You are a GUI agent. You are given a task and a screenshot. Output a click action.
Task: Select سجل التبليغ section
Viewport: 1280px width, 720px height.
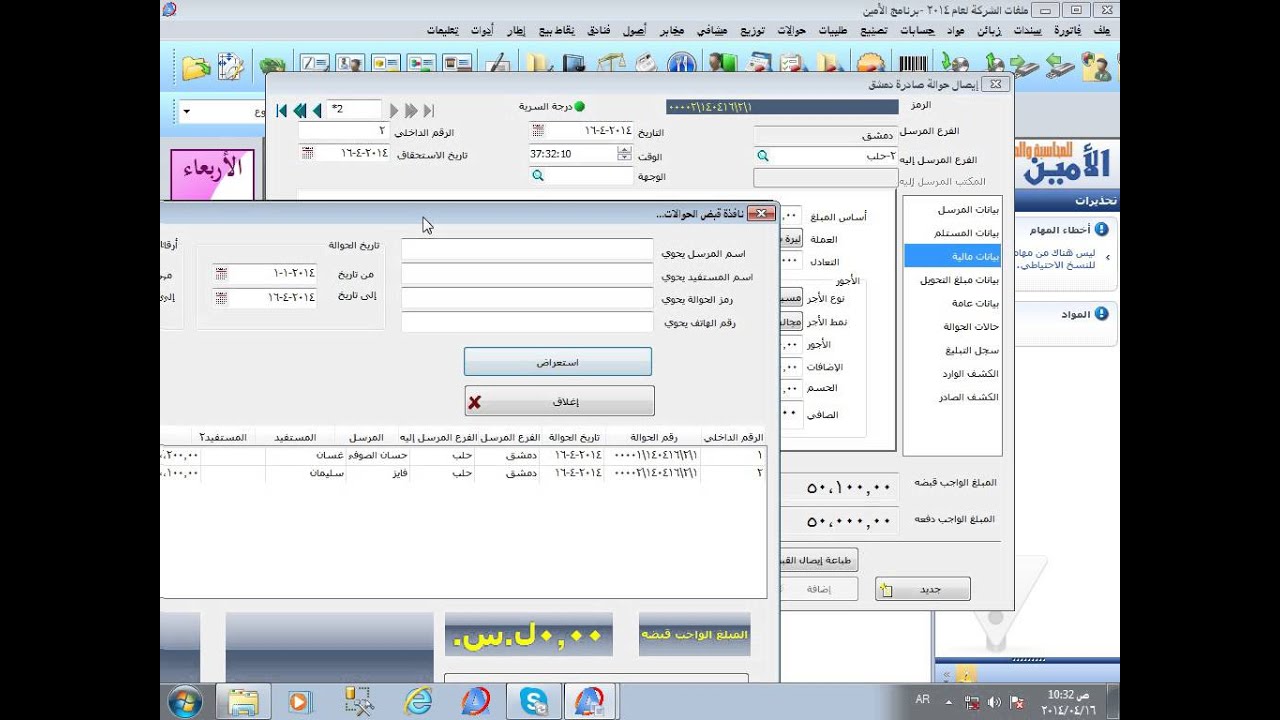coord(972,350)
